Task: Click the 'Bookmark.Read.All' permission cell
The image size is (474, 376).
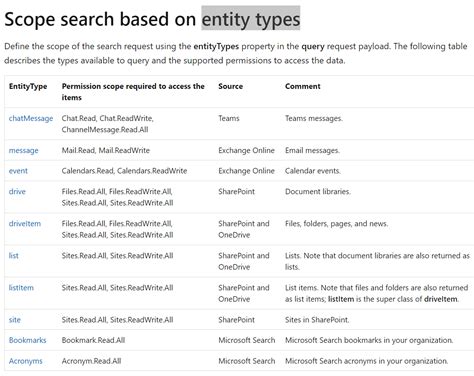Action: click(x=93, y=340)
